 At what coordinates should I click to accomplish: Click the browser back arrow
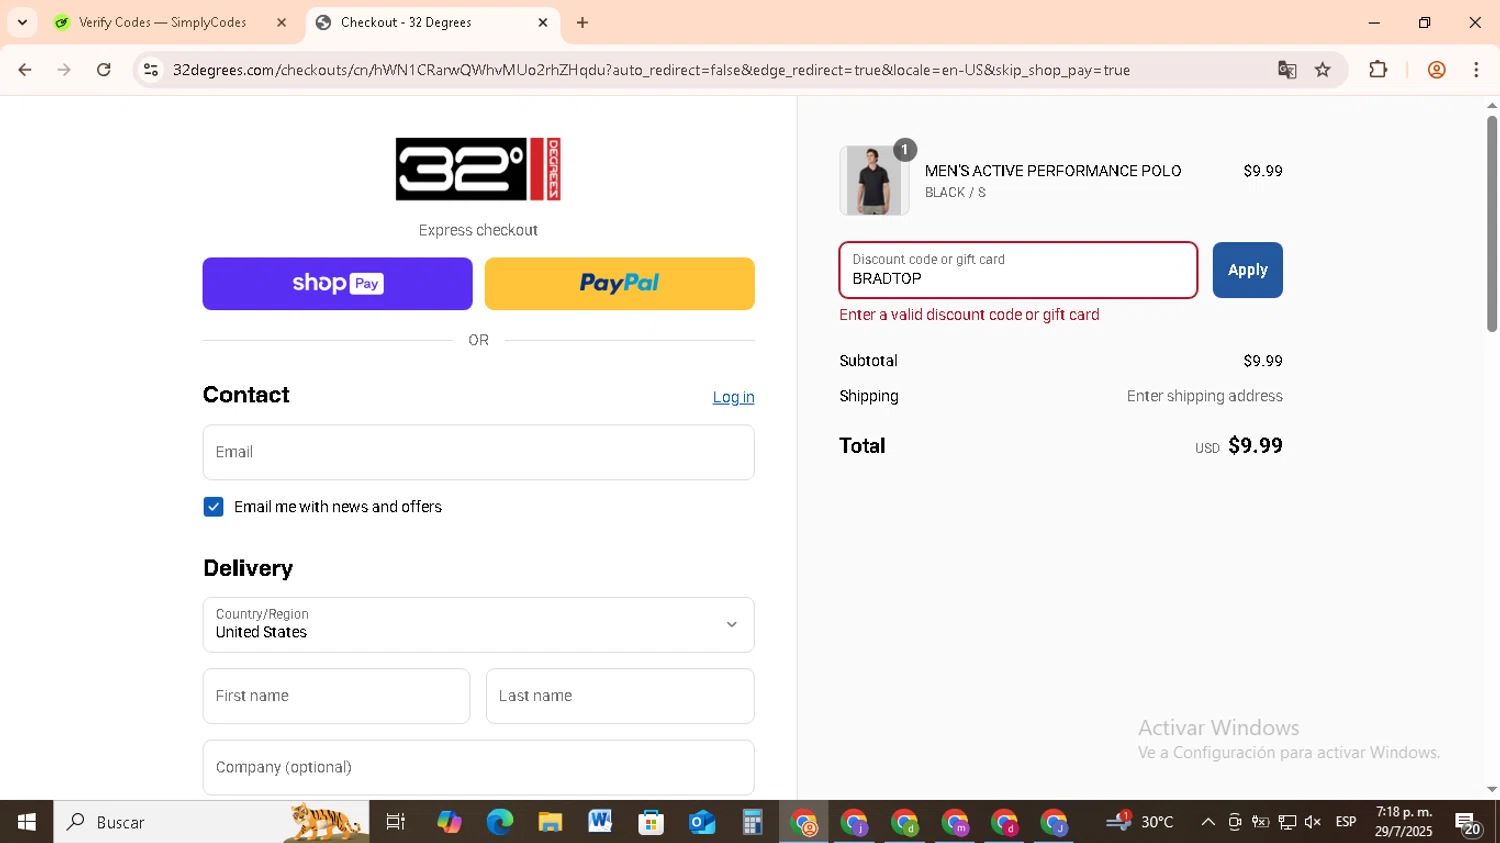[25, 70]
